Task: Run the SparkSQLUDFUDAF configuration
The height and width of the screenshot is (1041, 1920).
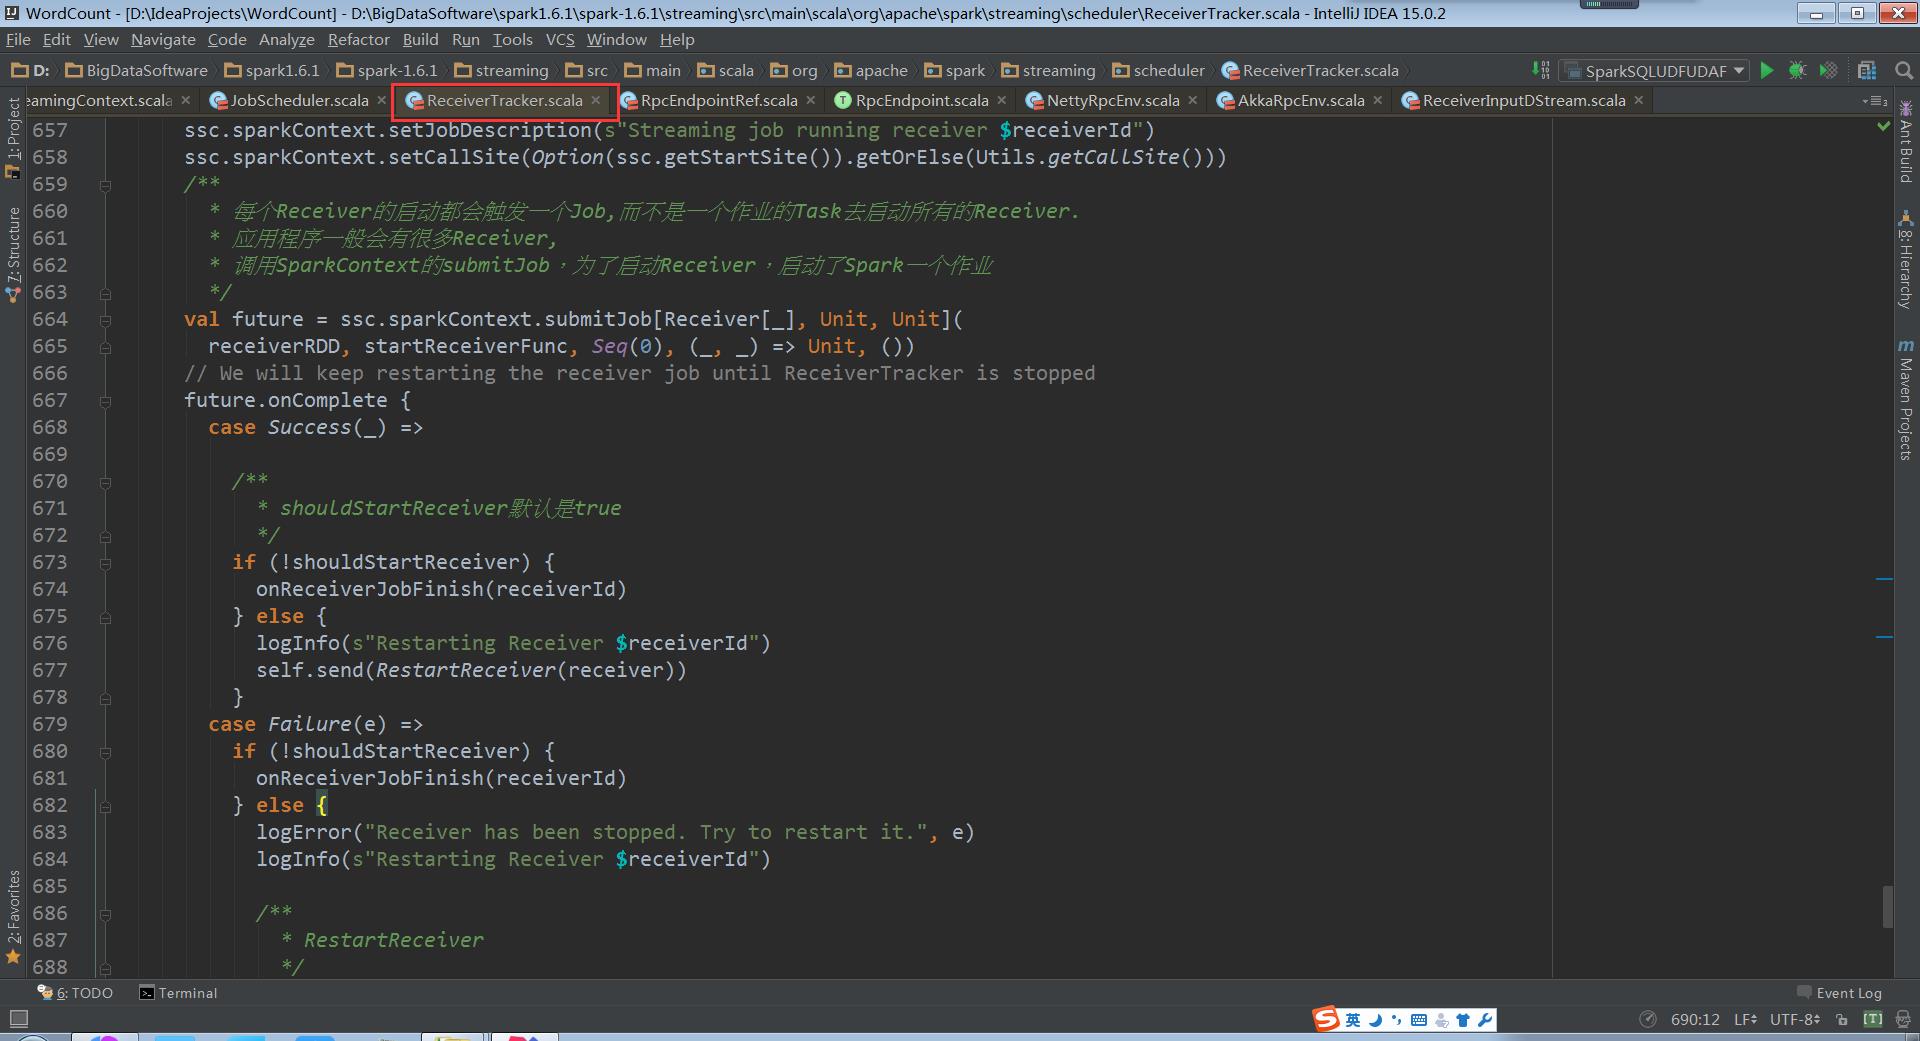Action: [1767, 70]
